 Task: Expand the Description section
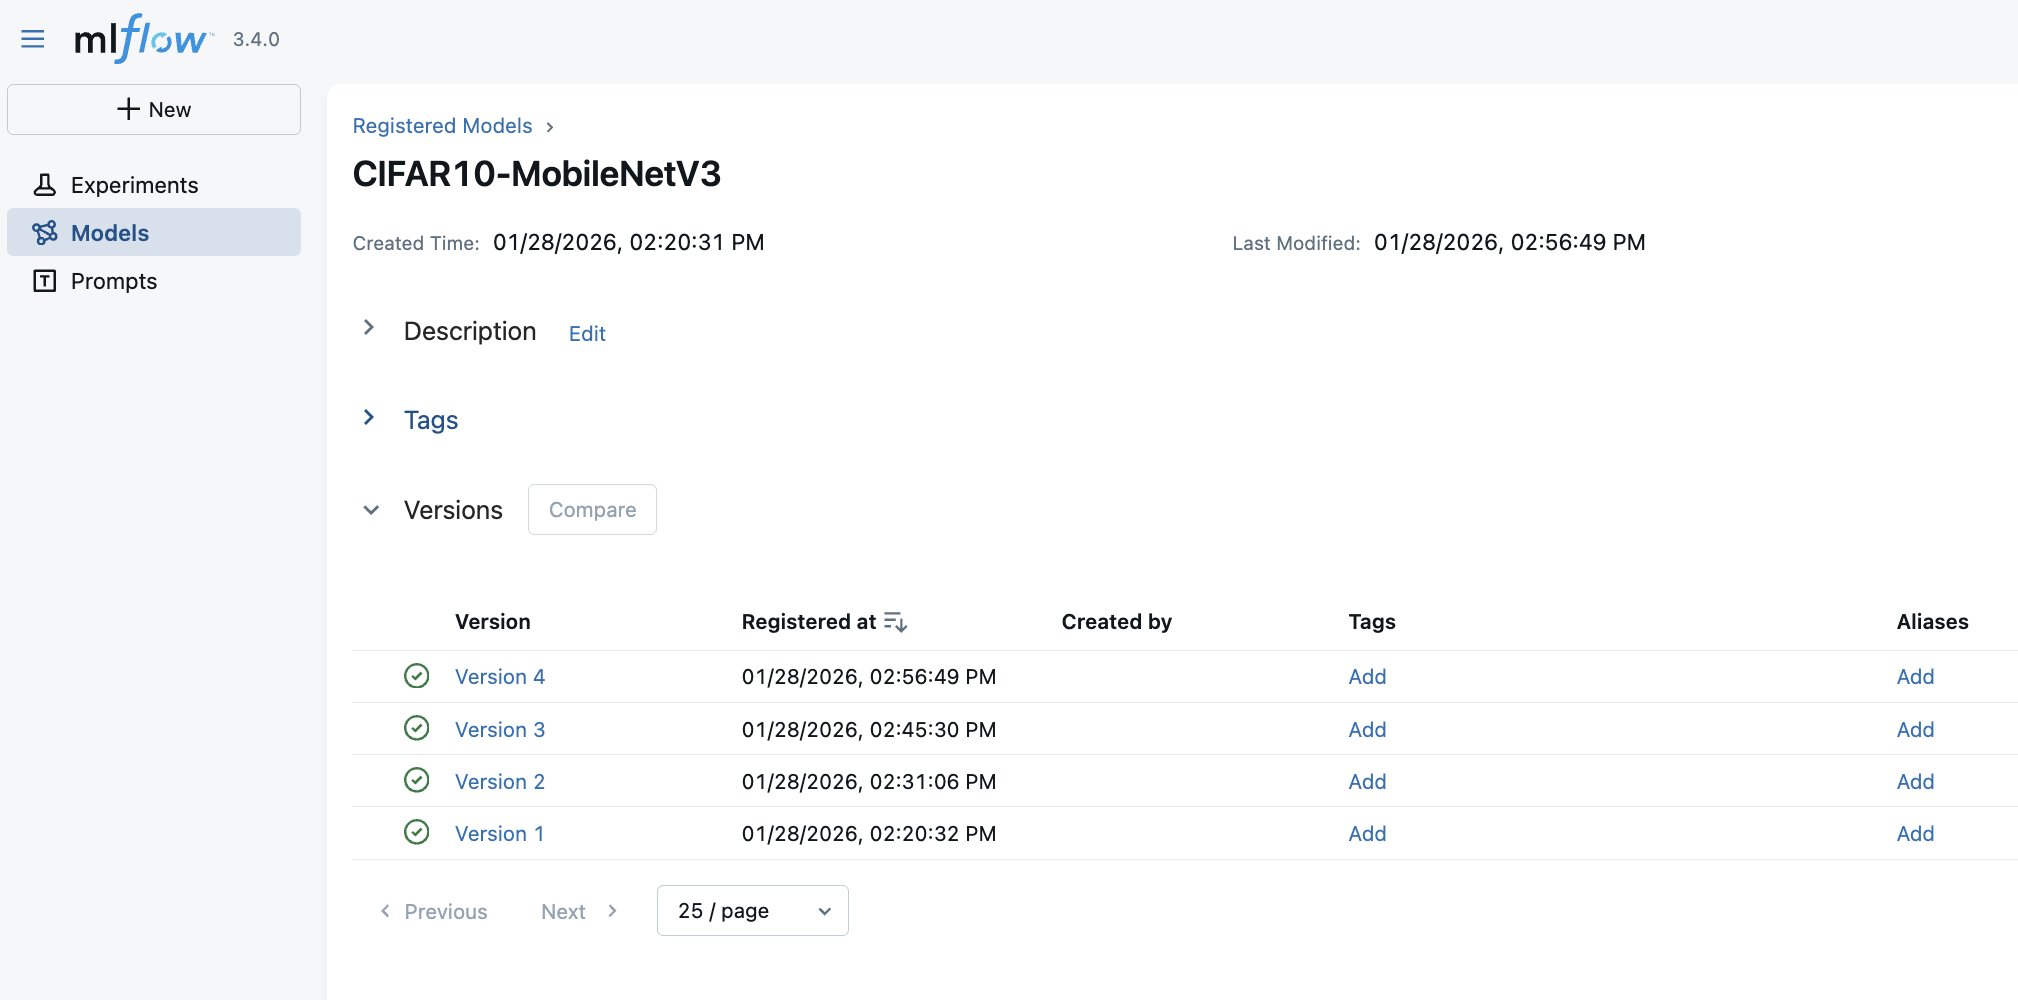click(x=369, y=328)
